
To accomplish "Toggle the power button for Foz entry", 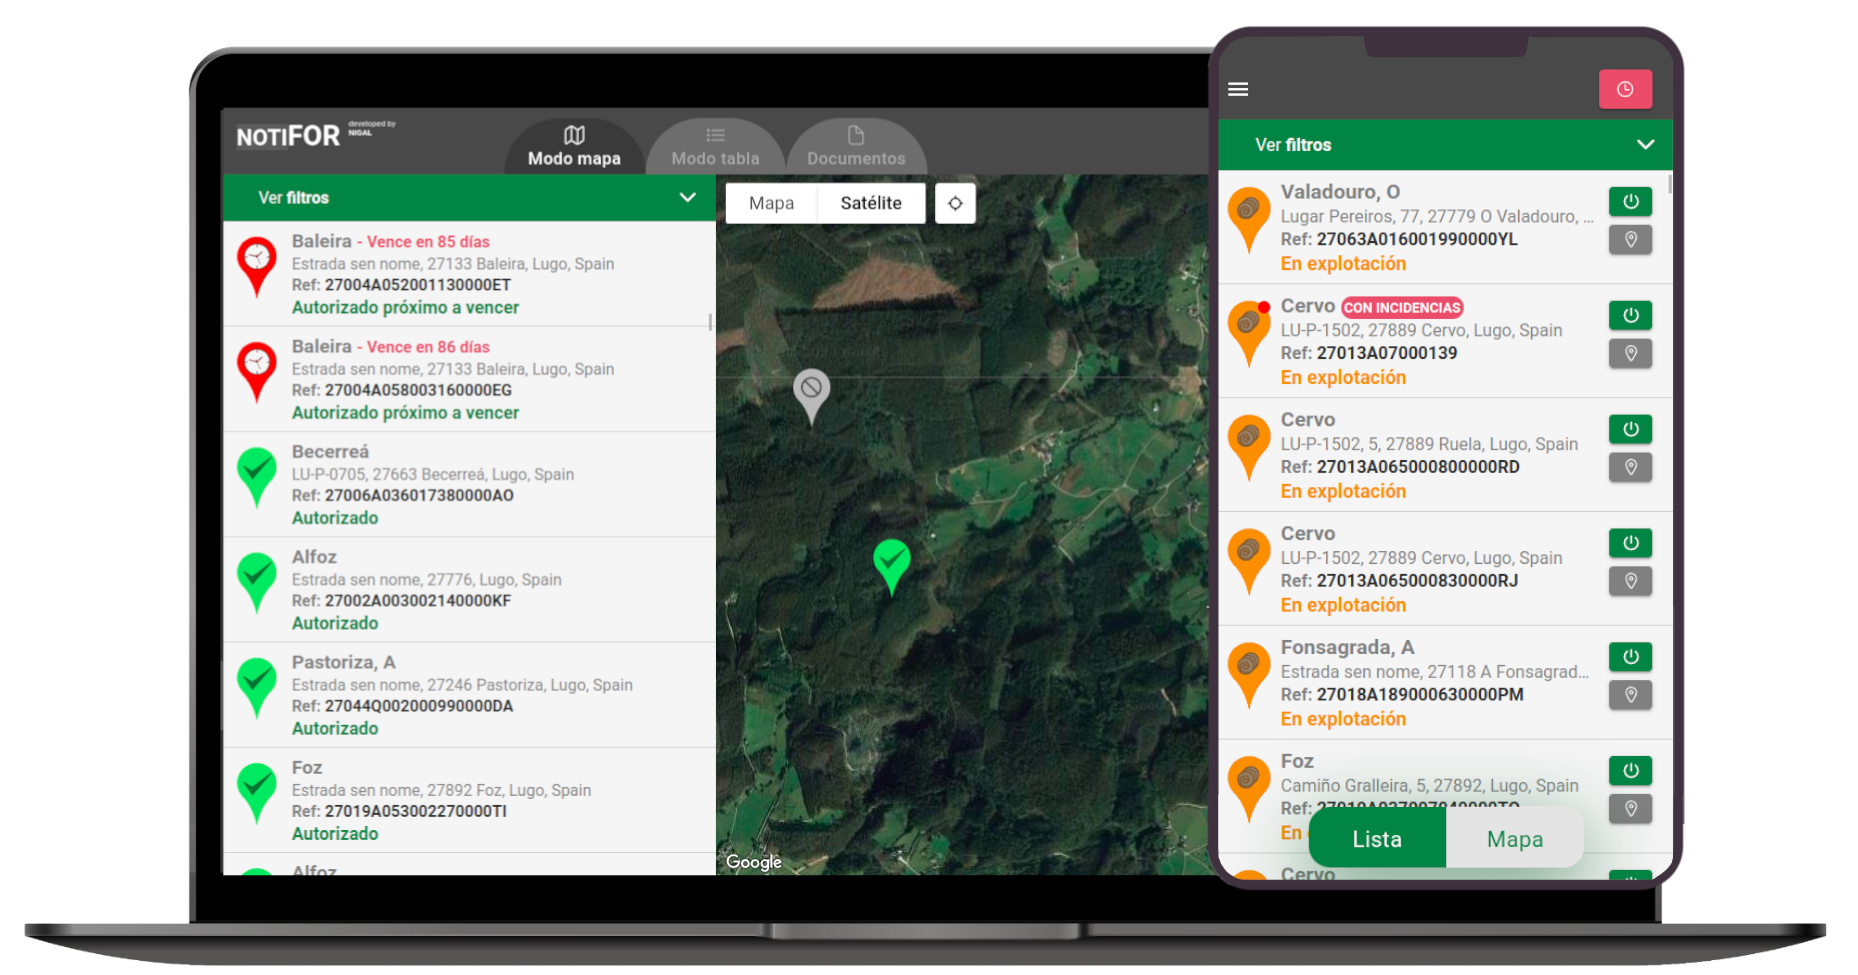I will [1630, 771].
